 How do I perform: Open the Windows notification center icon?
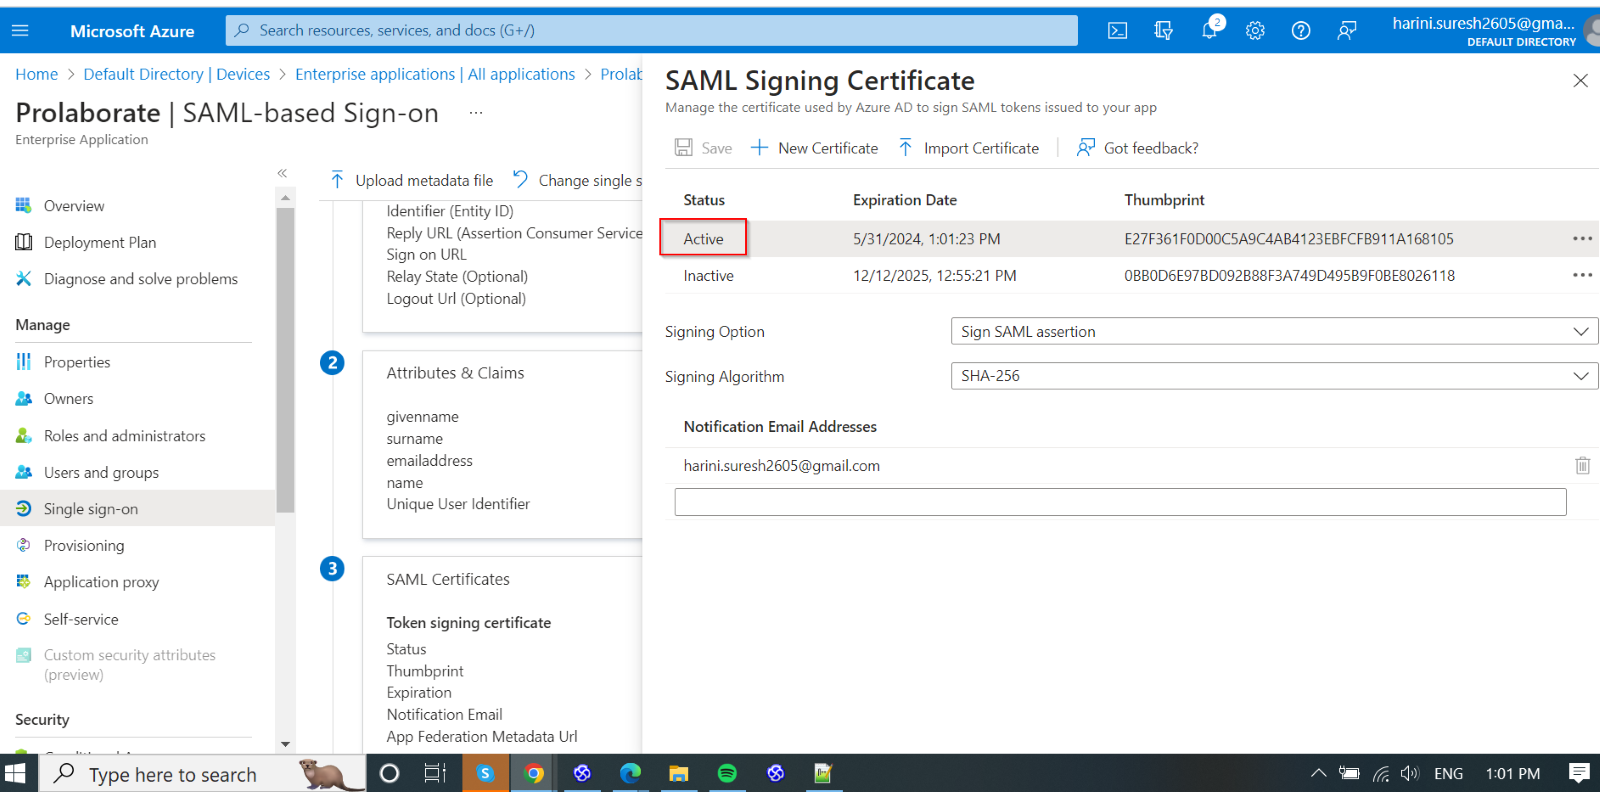(x=1580, y=773)
